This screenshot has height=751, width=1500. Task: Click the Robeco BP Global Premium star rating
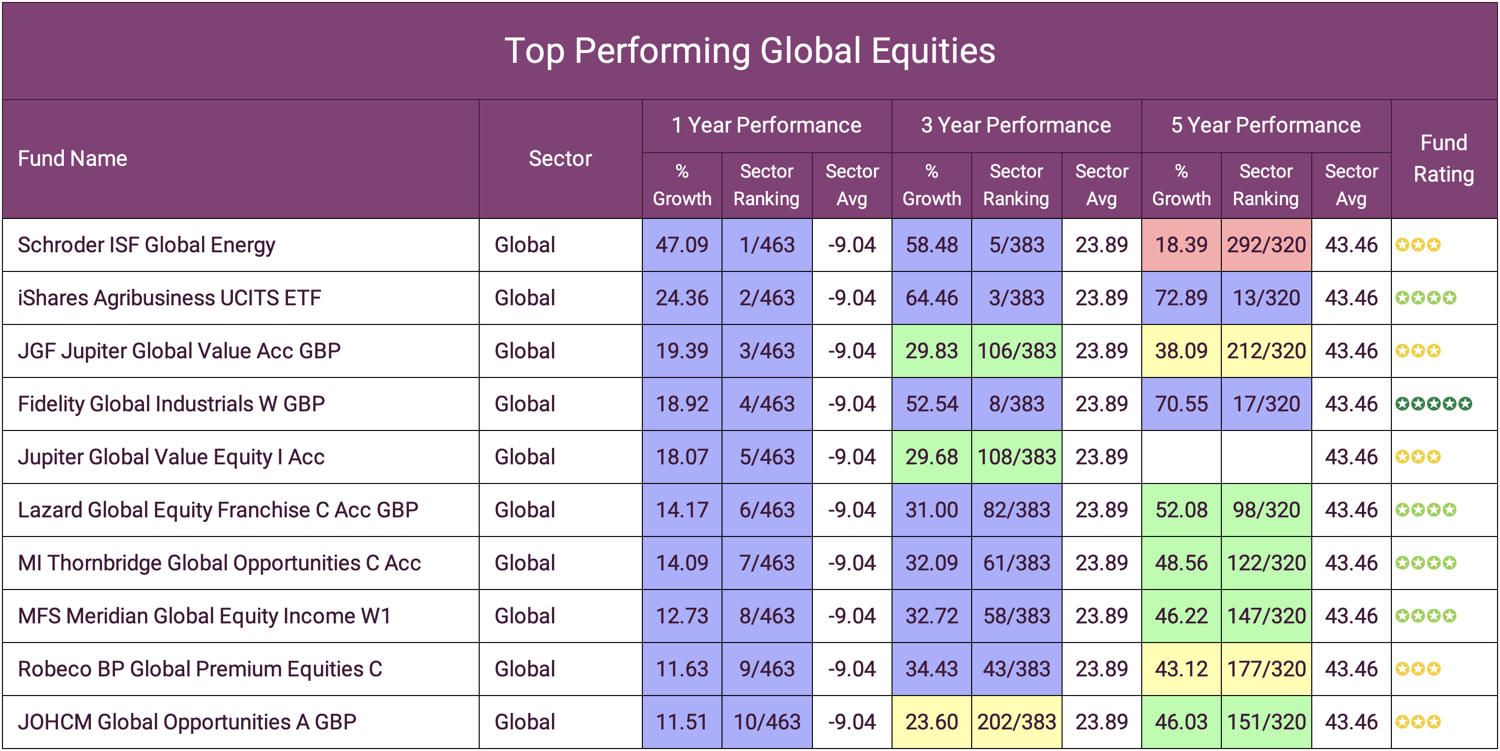click(1418, 669)
